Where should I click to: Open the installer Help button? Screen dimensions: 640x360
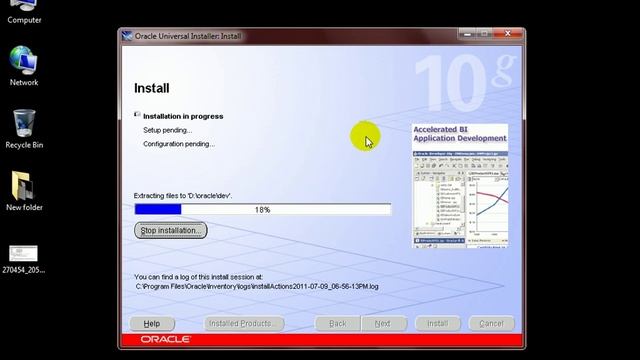(152, 324)
